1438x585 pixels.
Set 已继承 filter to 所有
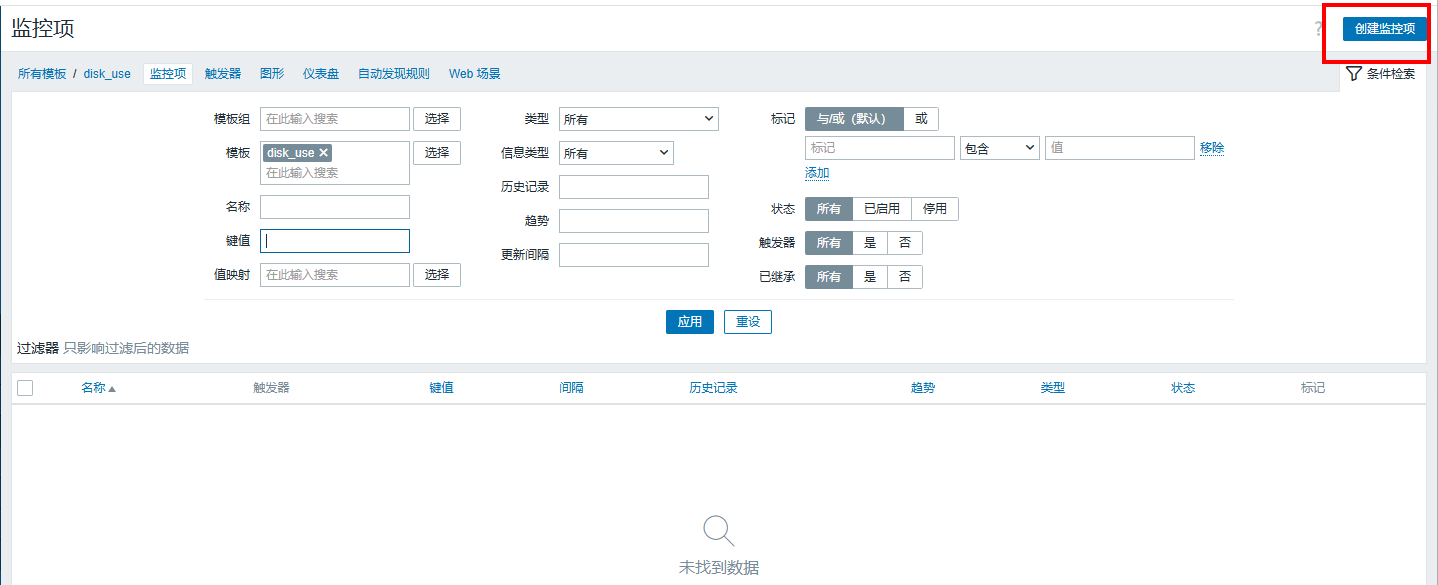829,277
